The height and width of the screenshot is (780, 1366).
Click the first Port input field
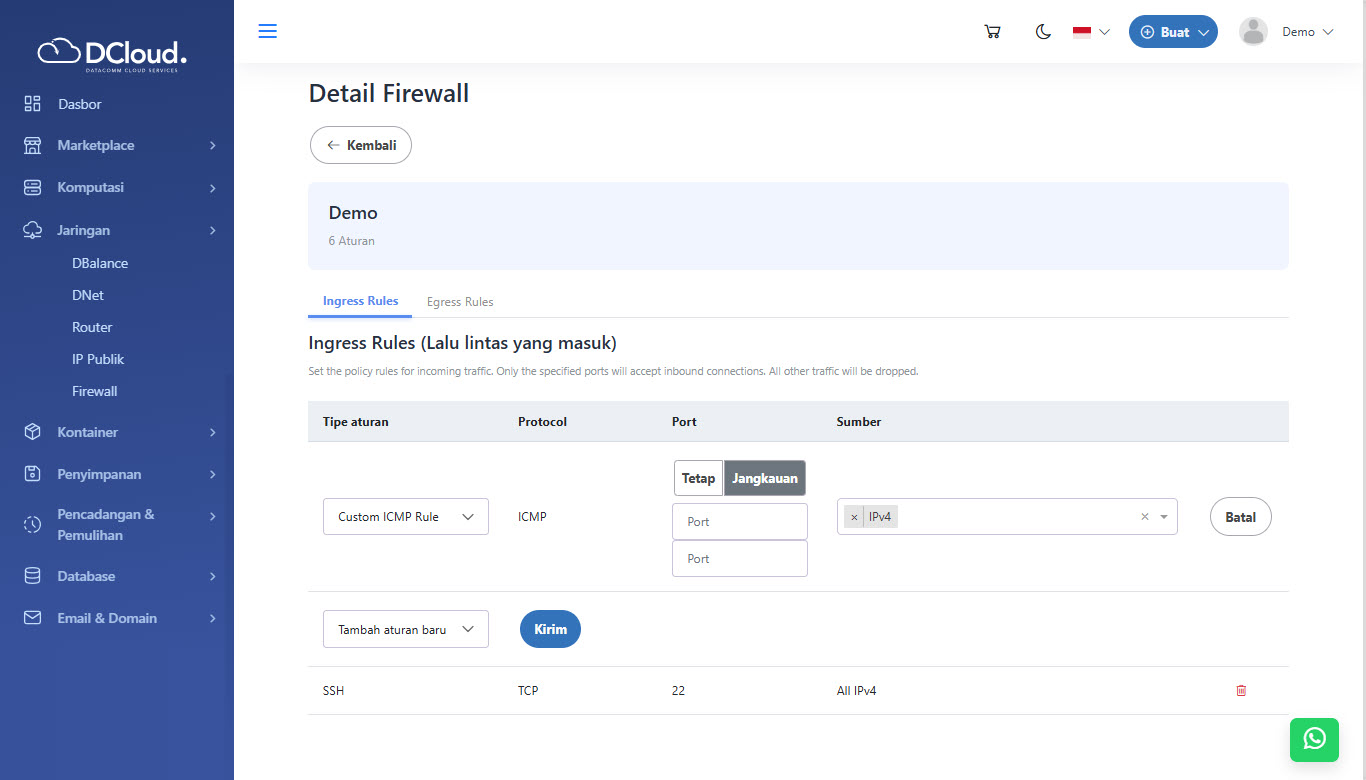coord(739,521)
